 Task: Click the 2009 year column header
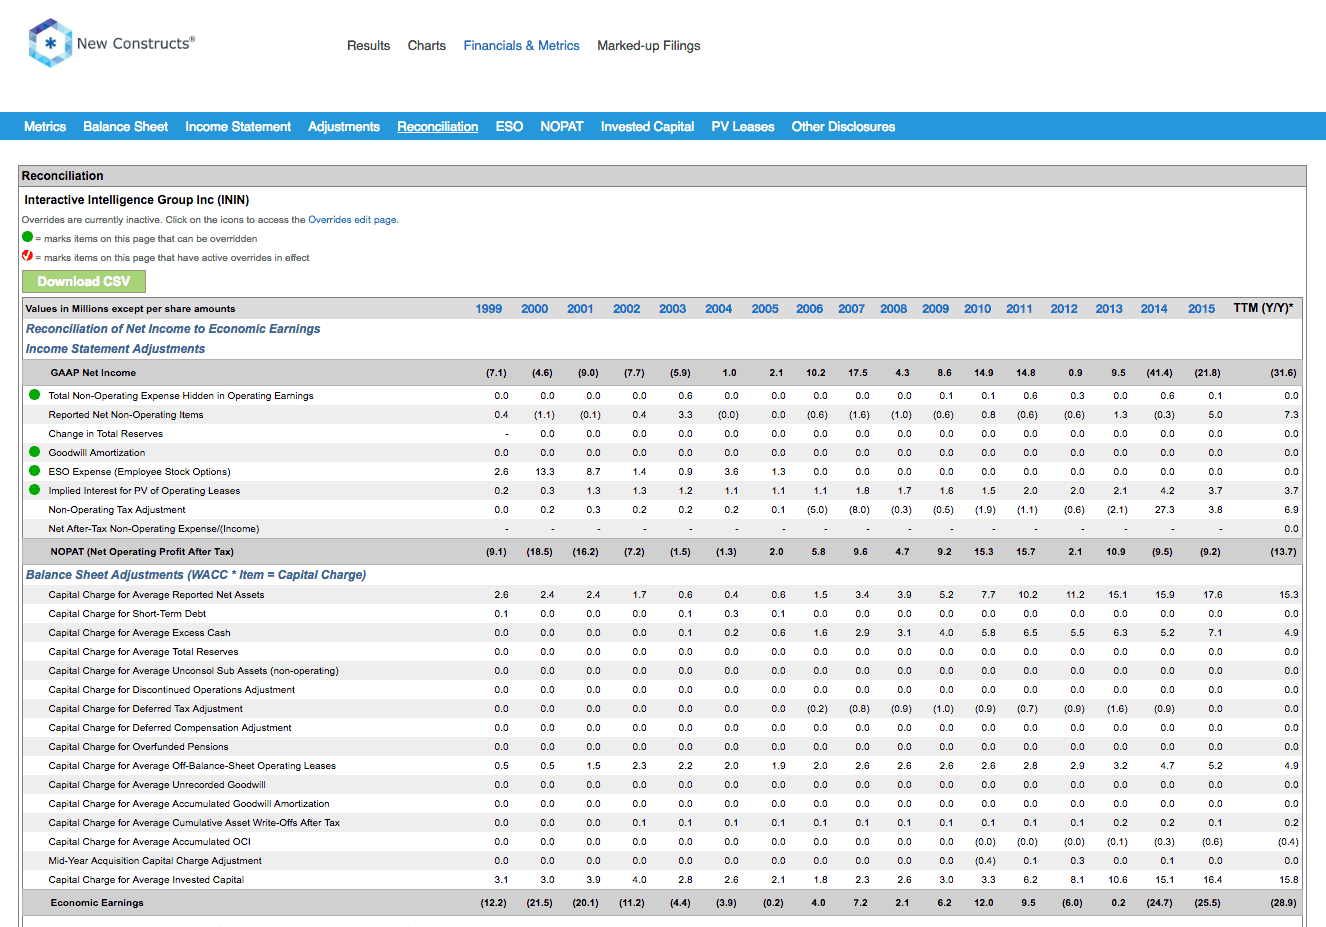[936, 309]
